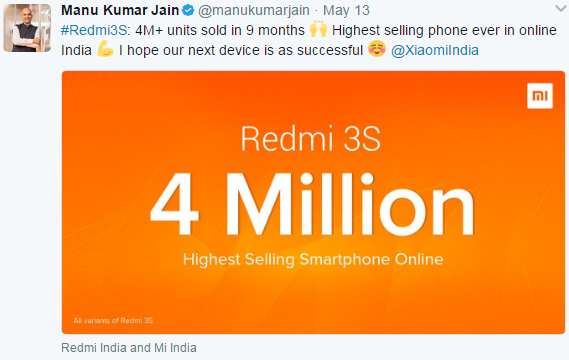Open the May 13 tweet timestamp

tap(346, 11)
